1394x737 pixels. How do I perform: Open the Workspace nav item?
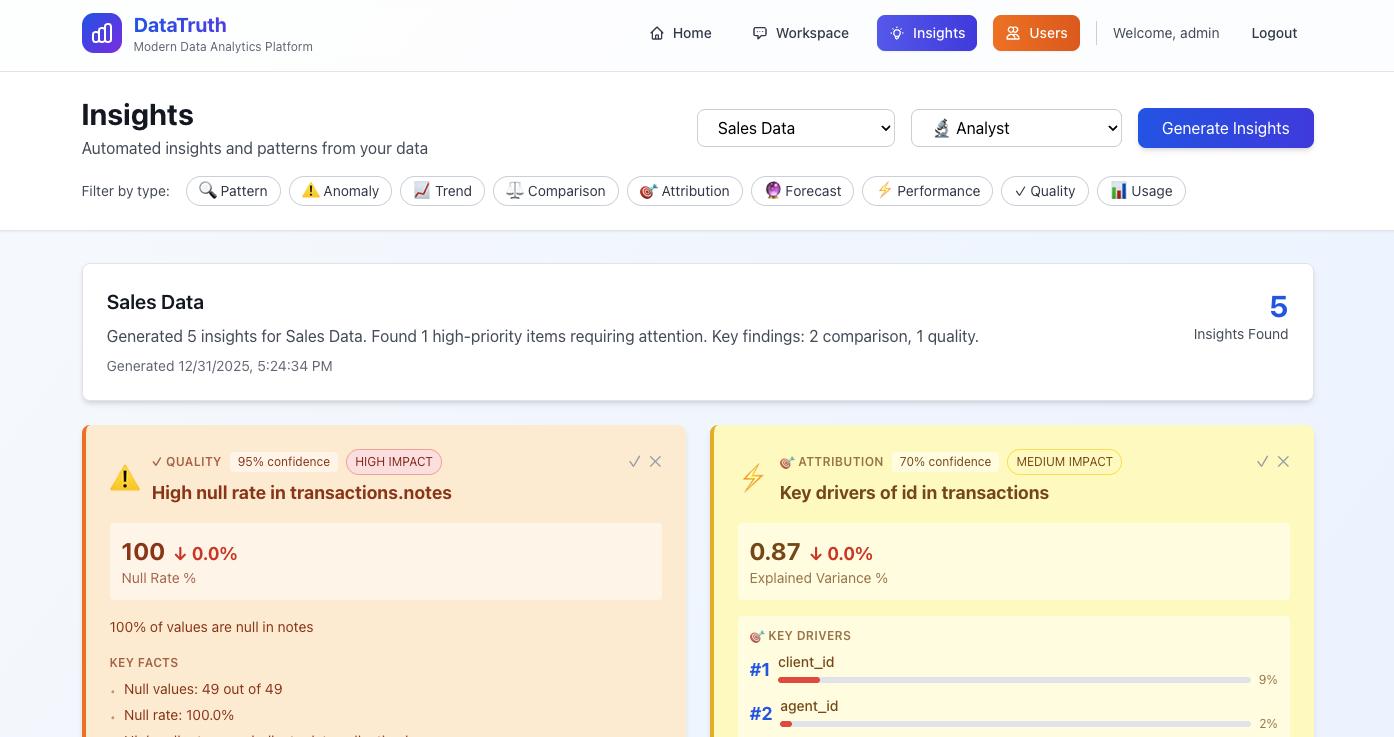tap(801, 33)
